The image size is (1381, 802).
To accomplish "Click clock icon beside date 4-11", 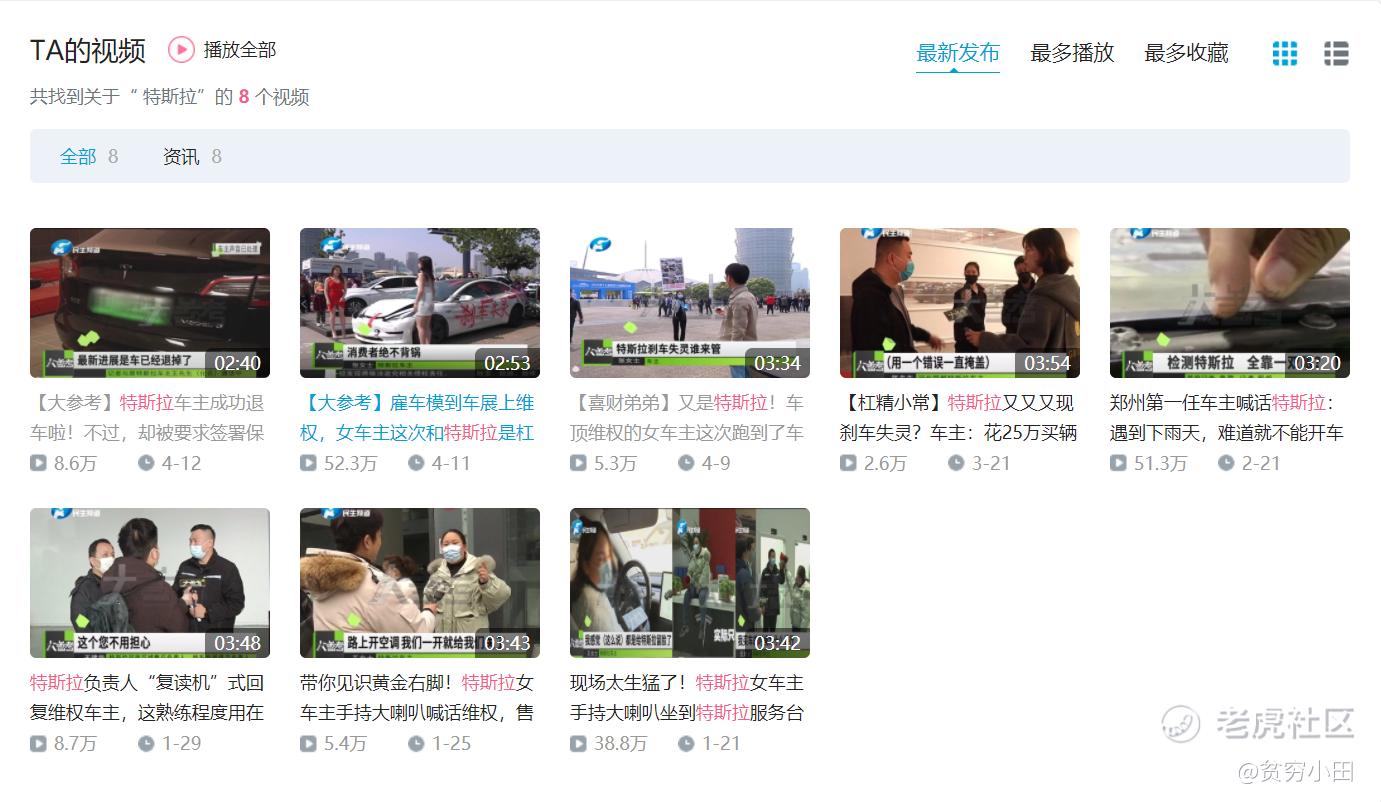I will point(416,463).
